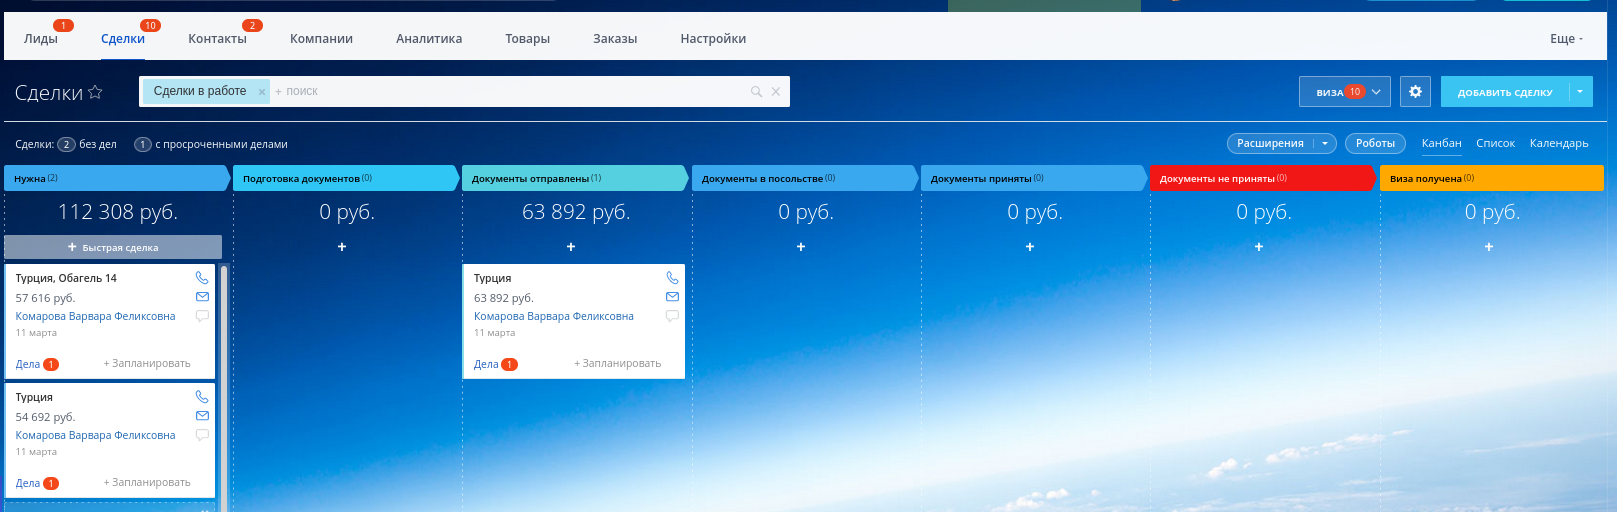Add deal in Документы приняты column
This screenshot has width=1617, height=512.
coord(1030,247)
